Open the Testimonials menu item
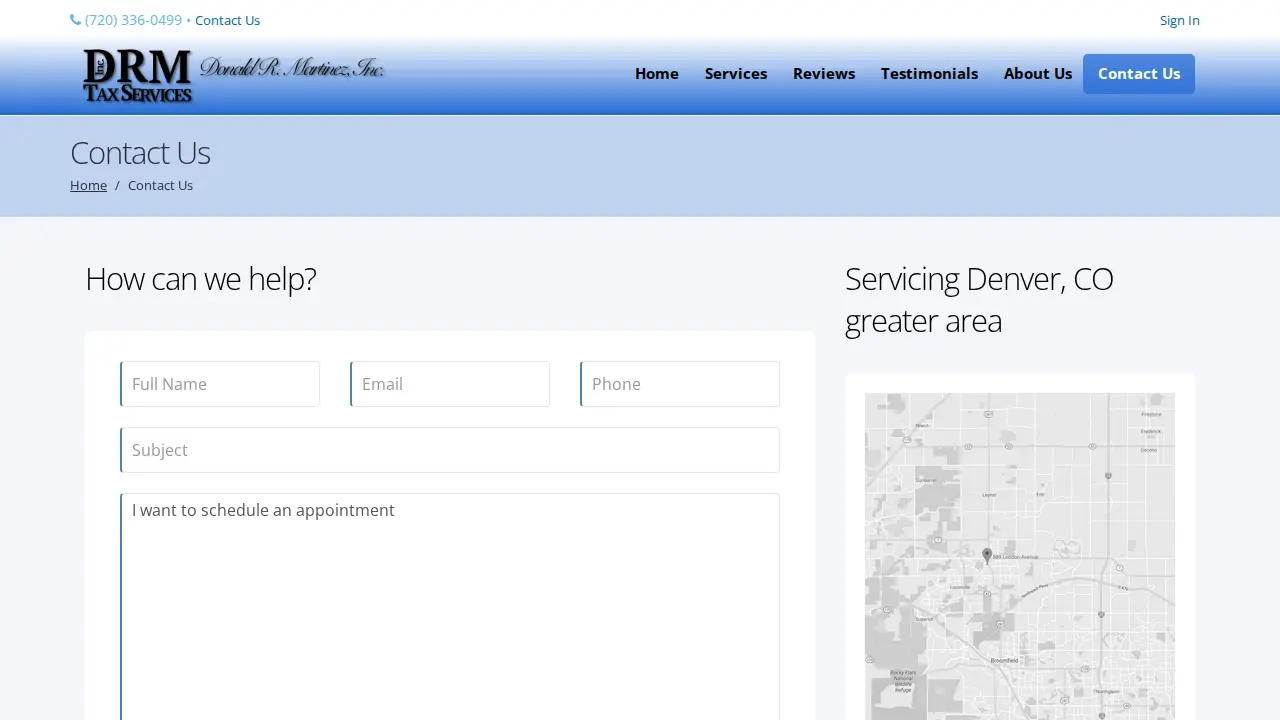 click(x=930, y=74)
